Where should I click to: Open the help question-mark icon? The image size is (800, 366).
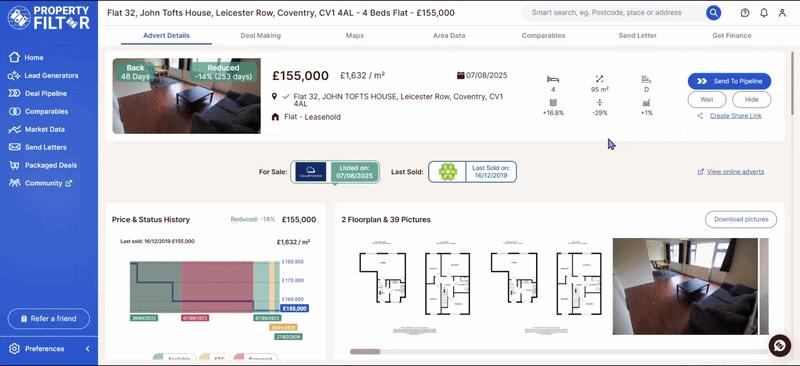coord(745,13)
